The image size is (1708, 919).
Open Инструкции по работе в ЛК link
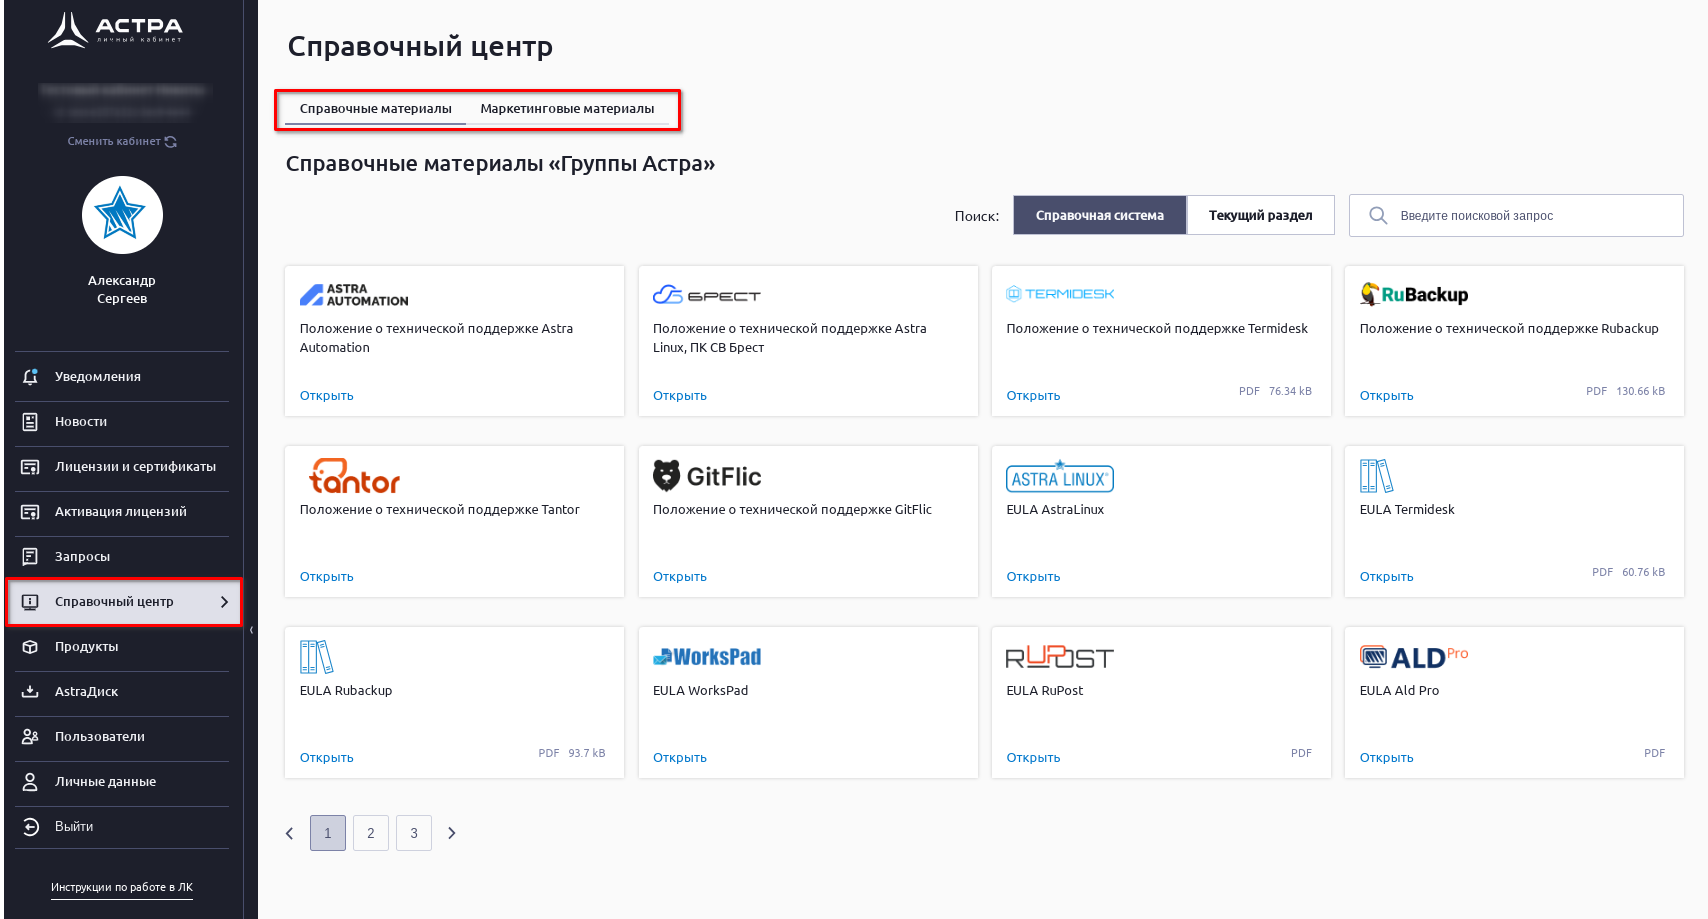(x=122, y=888)
